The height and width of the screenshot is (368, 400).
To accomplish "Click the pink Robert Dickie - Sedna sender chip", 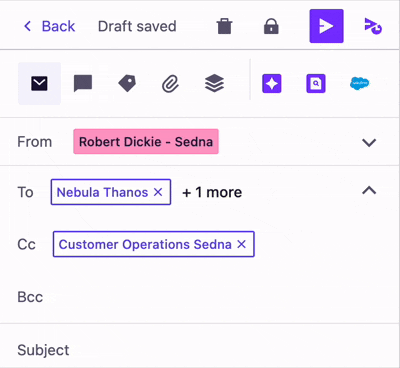I will [146, 142].
